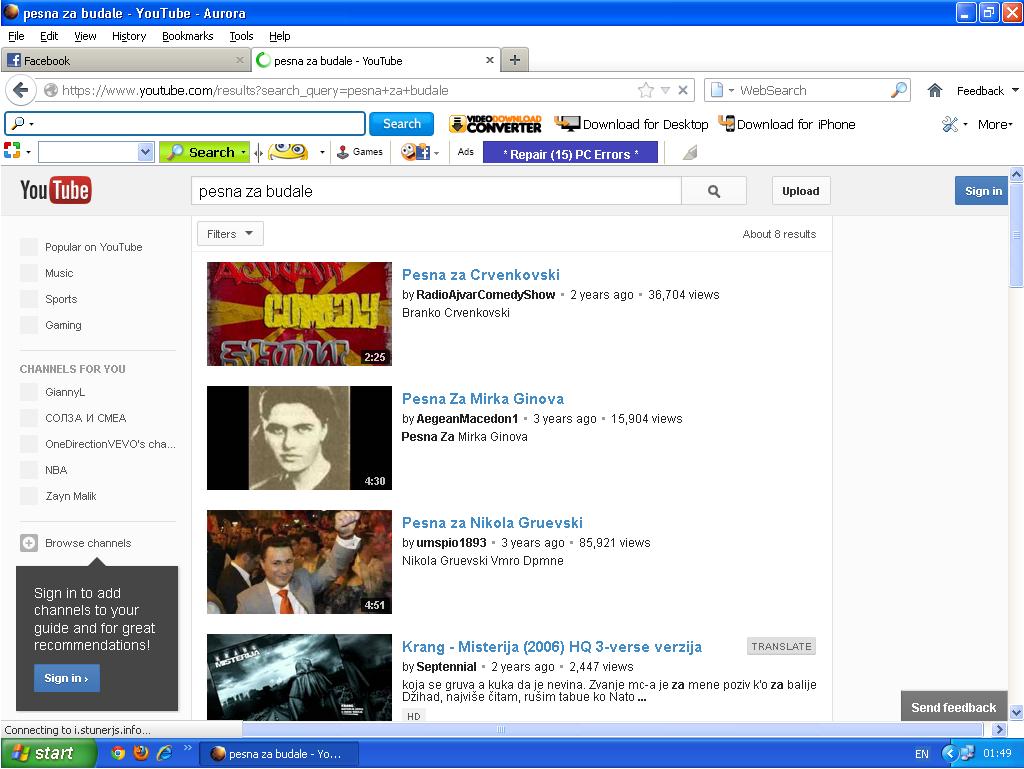Click the Sign in button in the guide box
This screenshot has width=1024, height=769.
pyautogui.click(x=67, y=678)
